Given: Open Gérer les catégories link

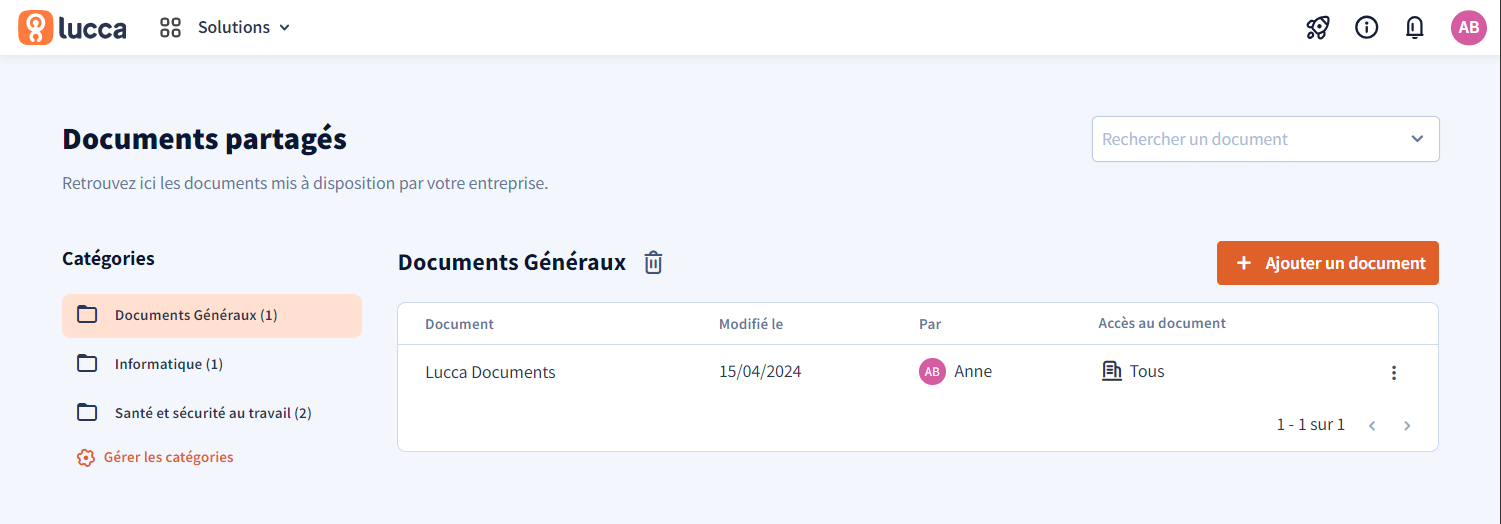Looking at the screenshot, I should point(169,457).
